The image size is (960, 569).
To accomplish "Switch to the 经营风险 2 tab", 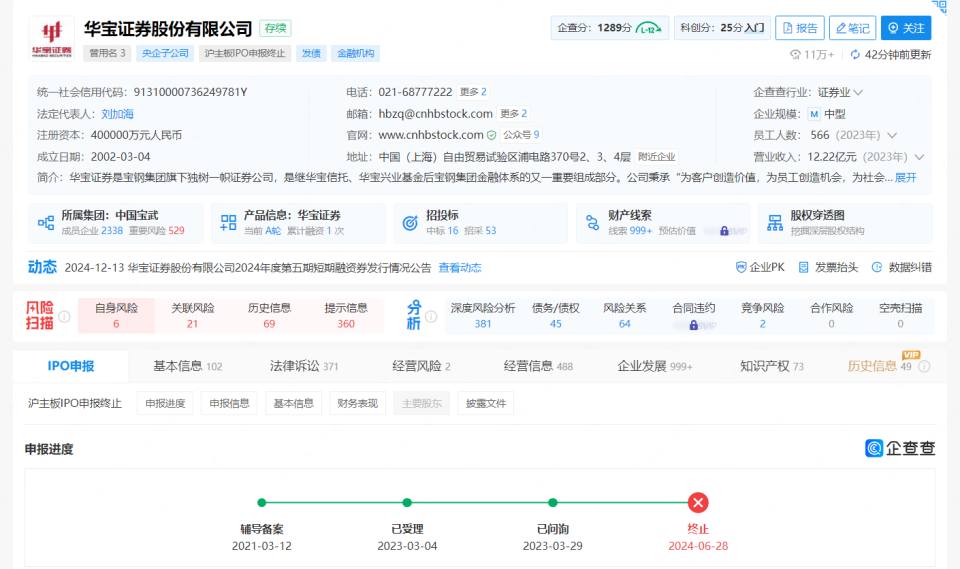I will 421,366.
